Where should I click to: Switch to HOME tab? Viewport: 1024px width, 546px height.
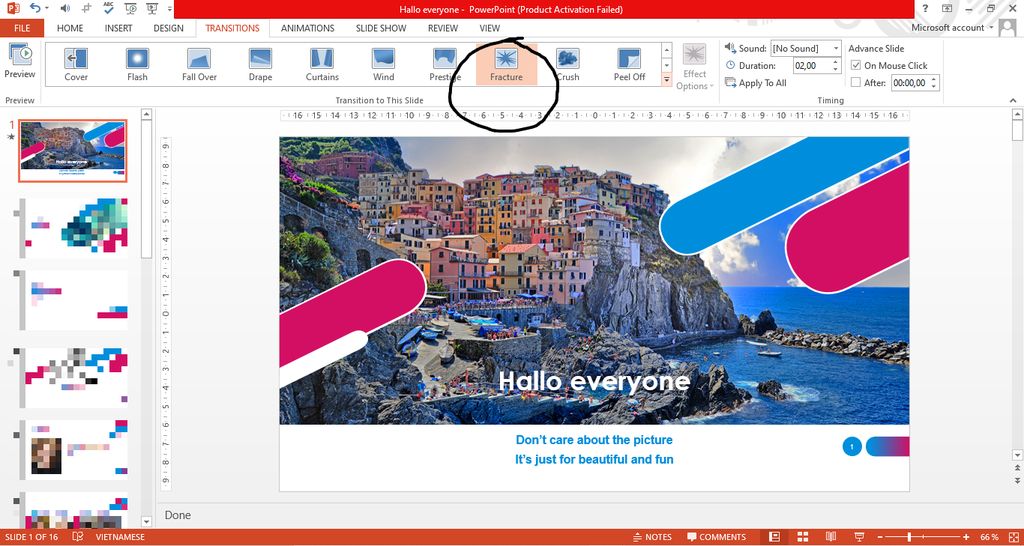70,28
